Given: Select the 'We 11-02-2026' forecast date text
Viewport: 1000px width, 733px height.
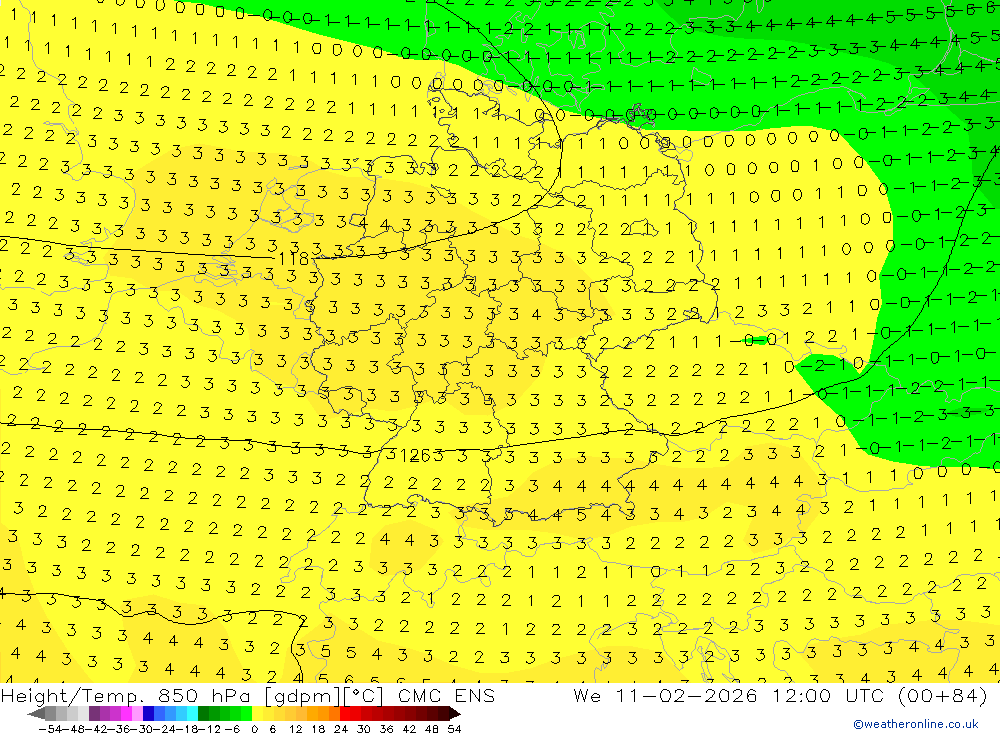Looking at the screenshot, I should pyautogui.click(x=665, y=695).
